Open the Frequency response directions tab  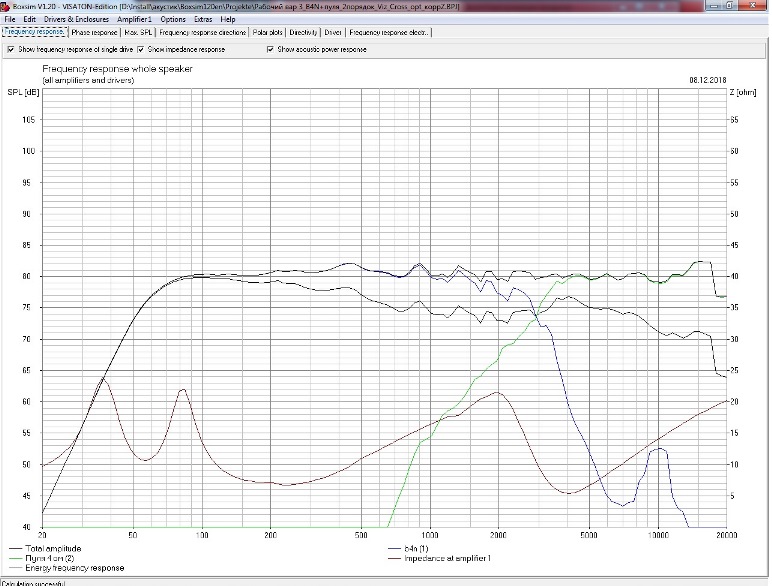(x=203, y=33)
